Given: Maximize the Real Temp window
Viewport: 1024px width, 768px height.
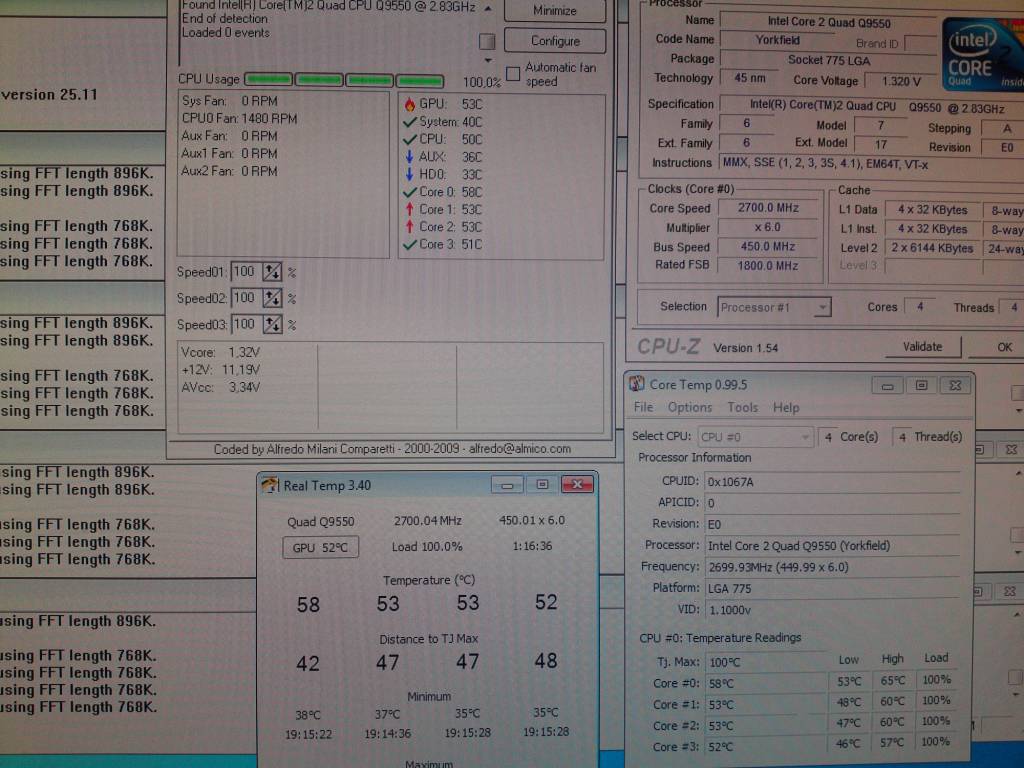Looking at the screenshot, I should click(542, 485).
